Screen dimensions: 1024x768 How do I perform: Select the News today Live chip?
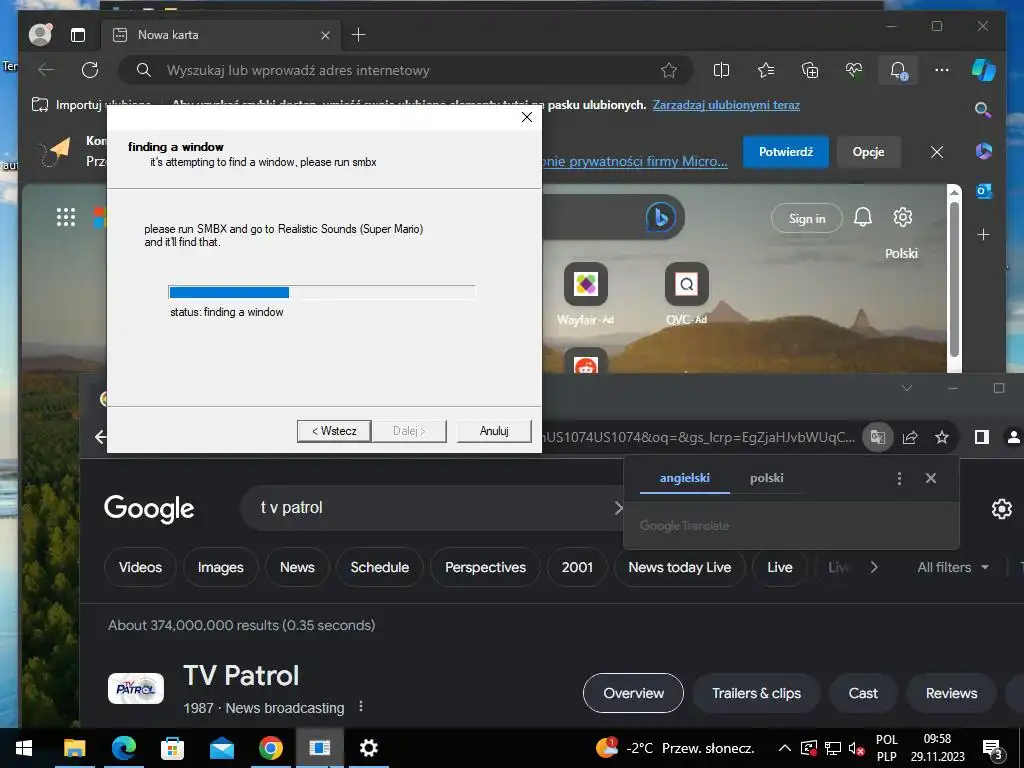coord(680,567)
